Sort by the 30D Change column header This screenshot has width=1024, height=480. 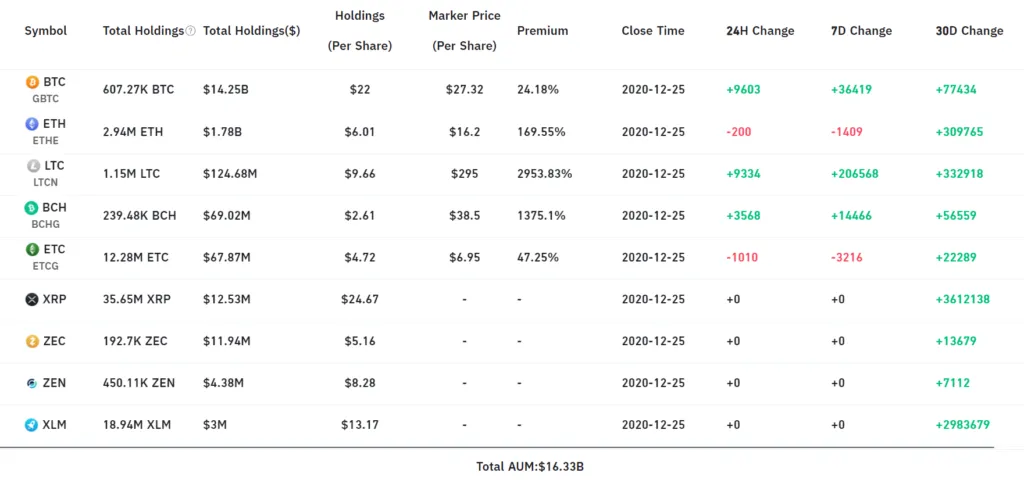(969, 31)
